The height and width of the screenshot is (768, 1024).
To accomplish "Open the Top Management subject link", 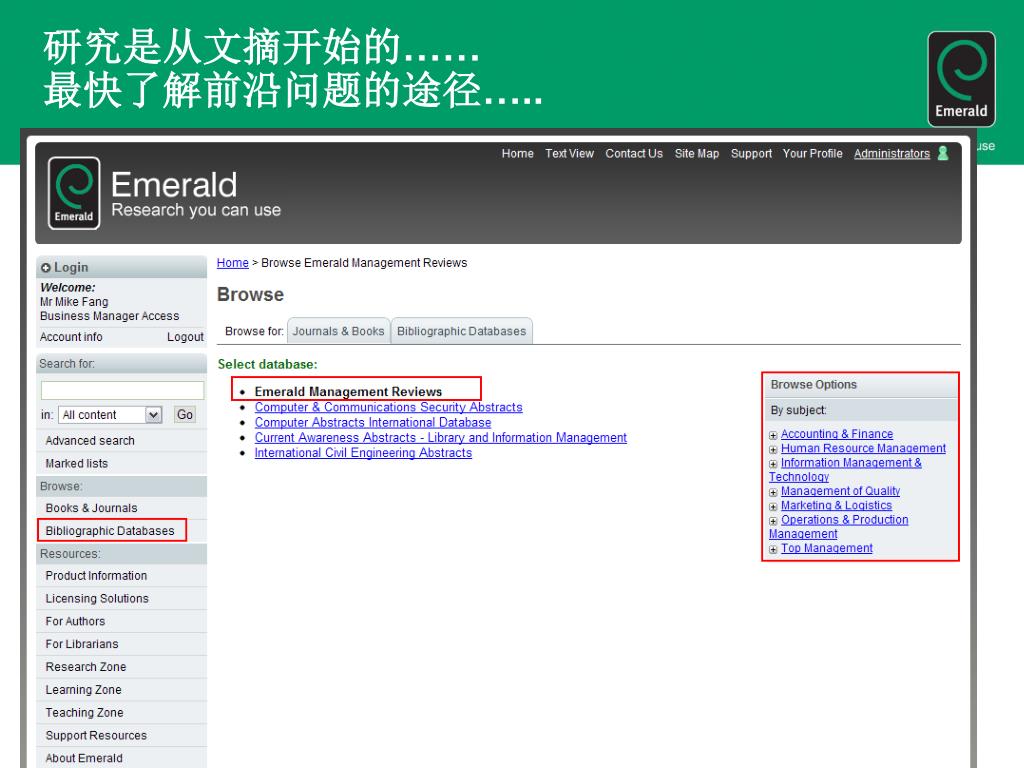I will [827, 548].
